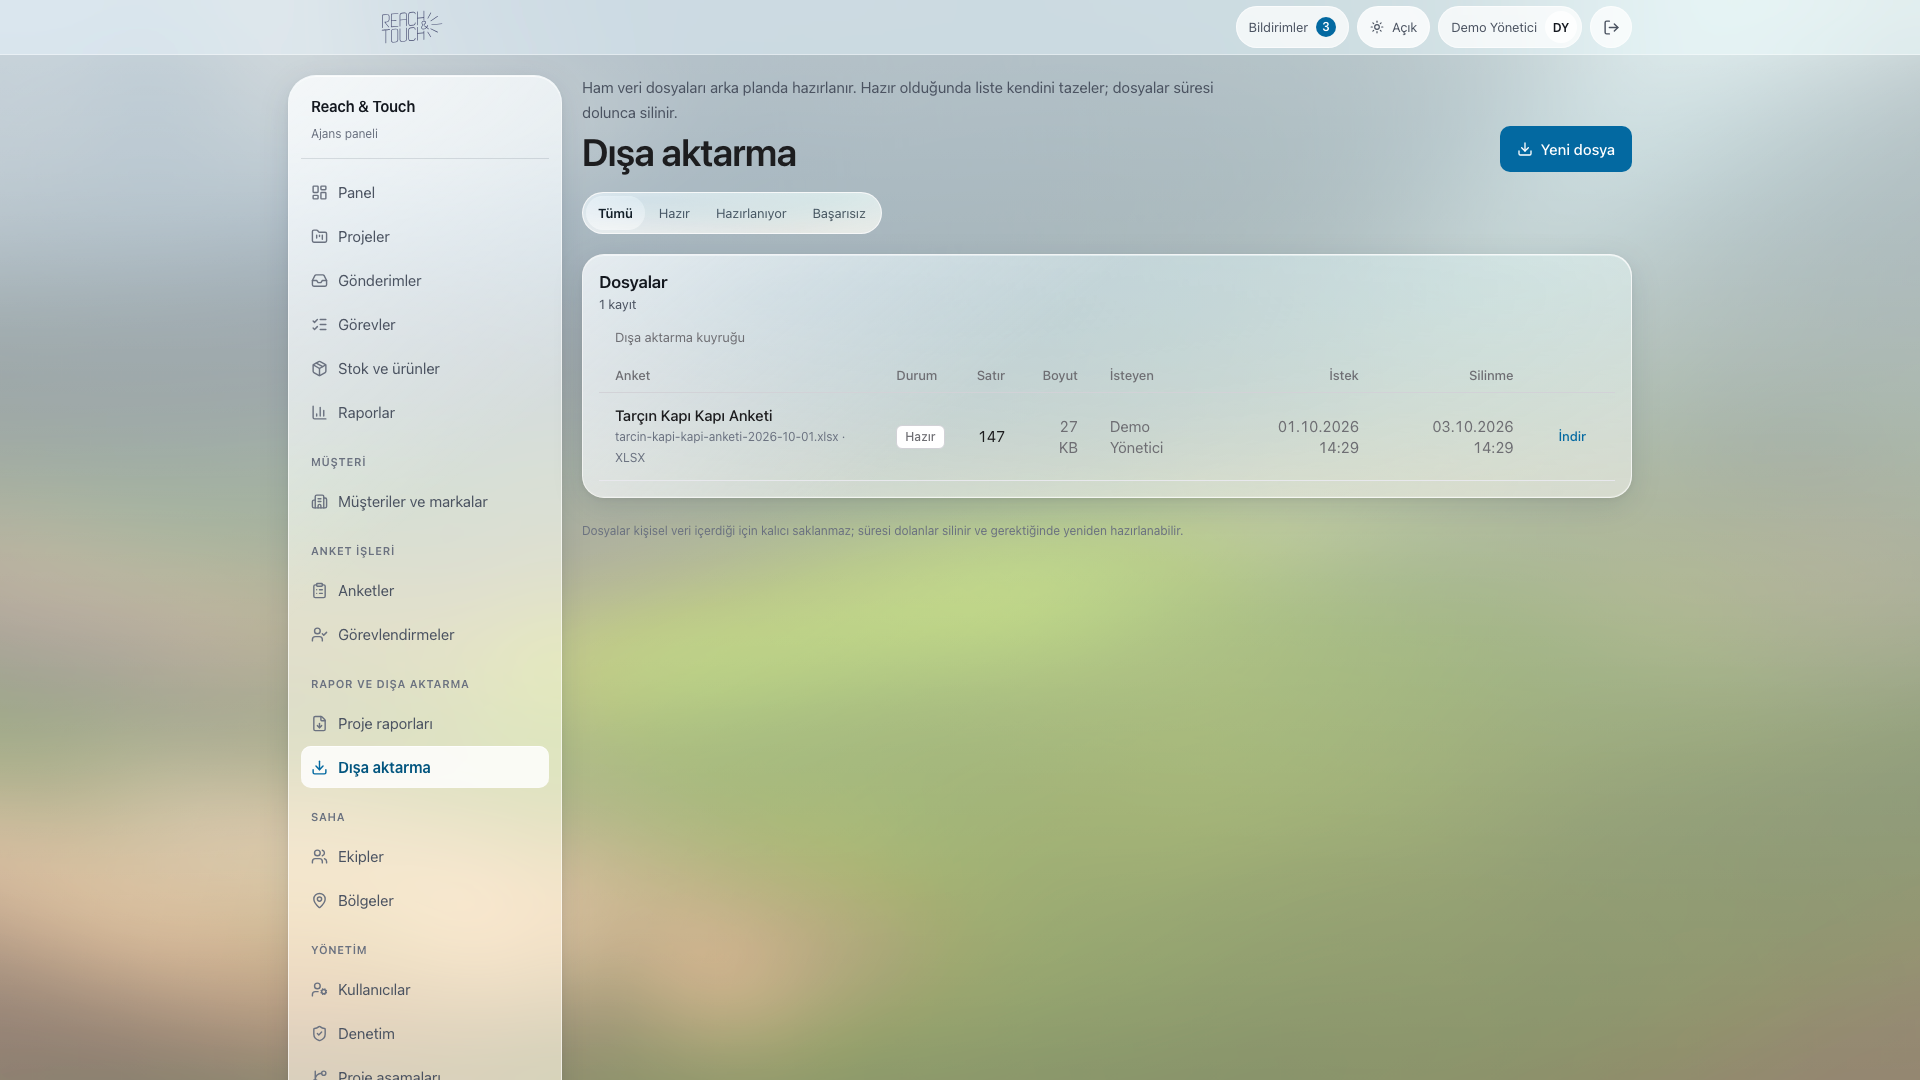Click the Kullanıcılar user settings icon
The height and width of the screenshot is (1080, 1920).
coord(319,989)
